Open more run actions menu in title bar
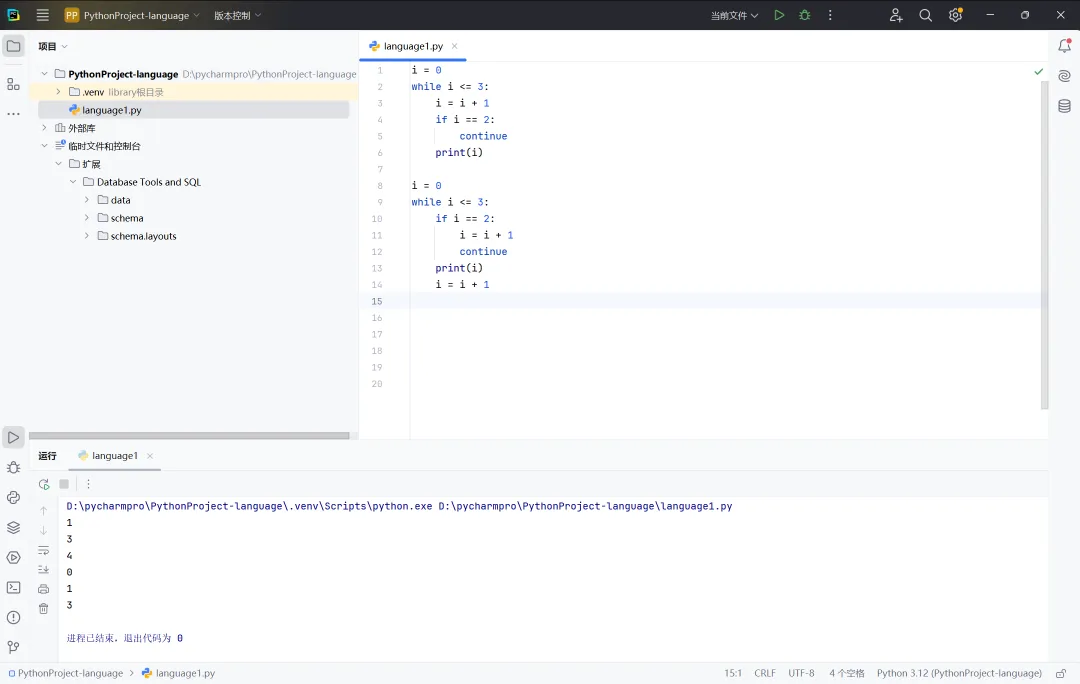 point(830,15)
